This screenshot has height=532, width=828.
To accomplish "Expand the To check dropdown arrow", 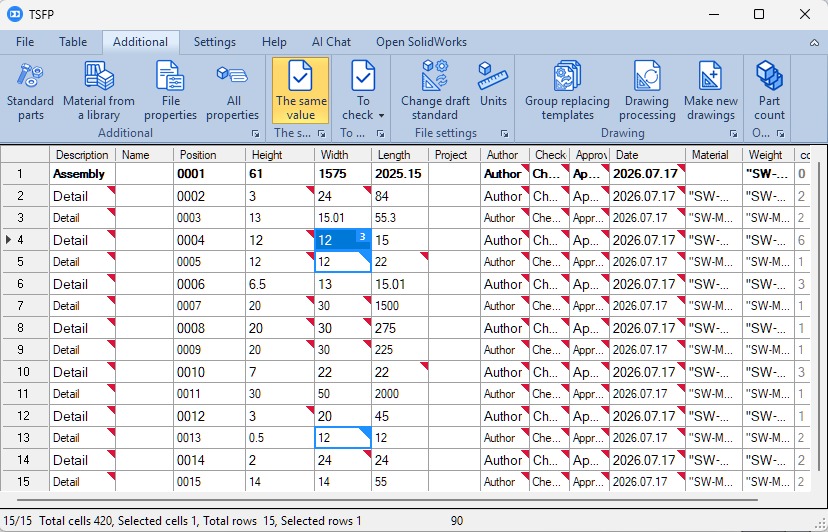I will click(381, 115).
